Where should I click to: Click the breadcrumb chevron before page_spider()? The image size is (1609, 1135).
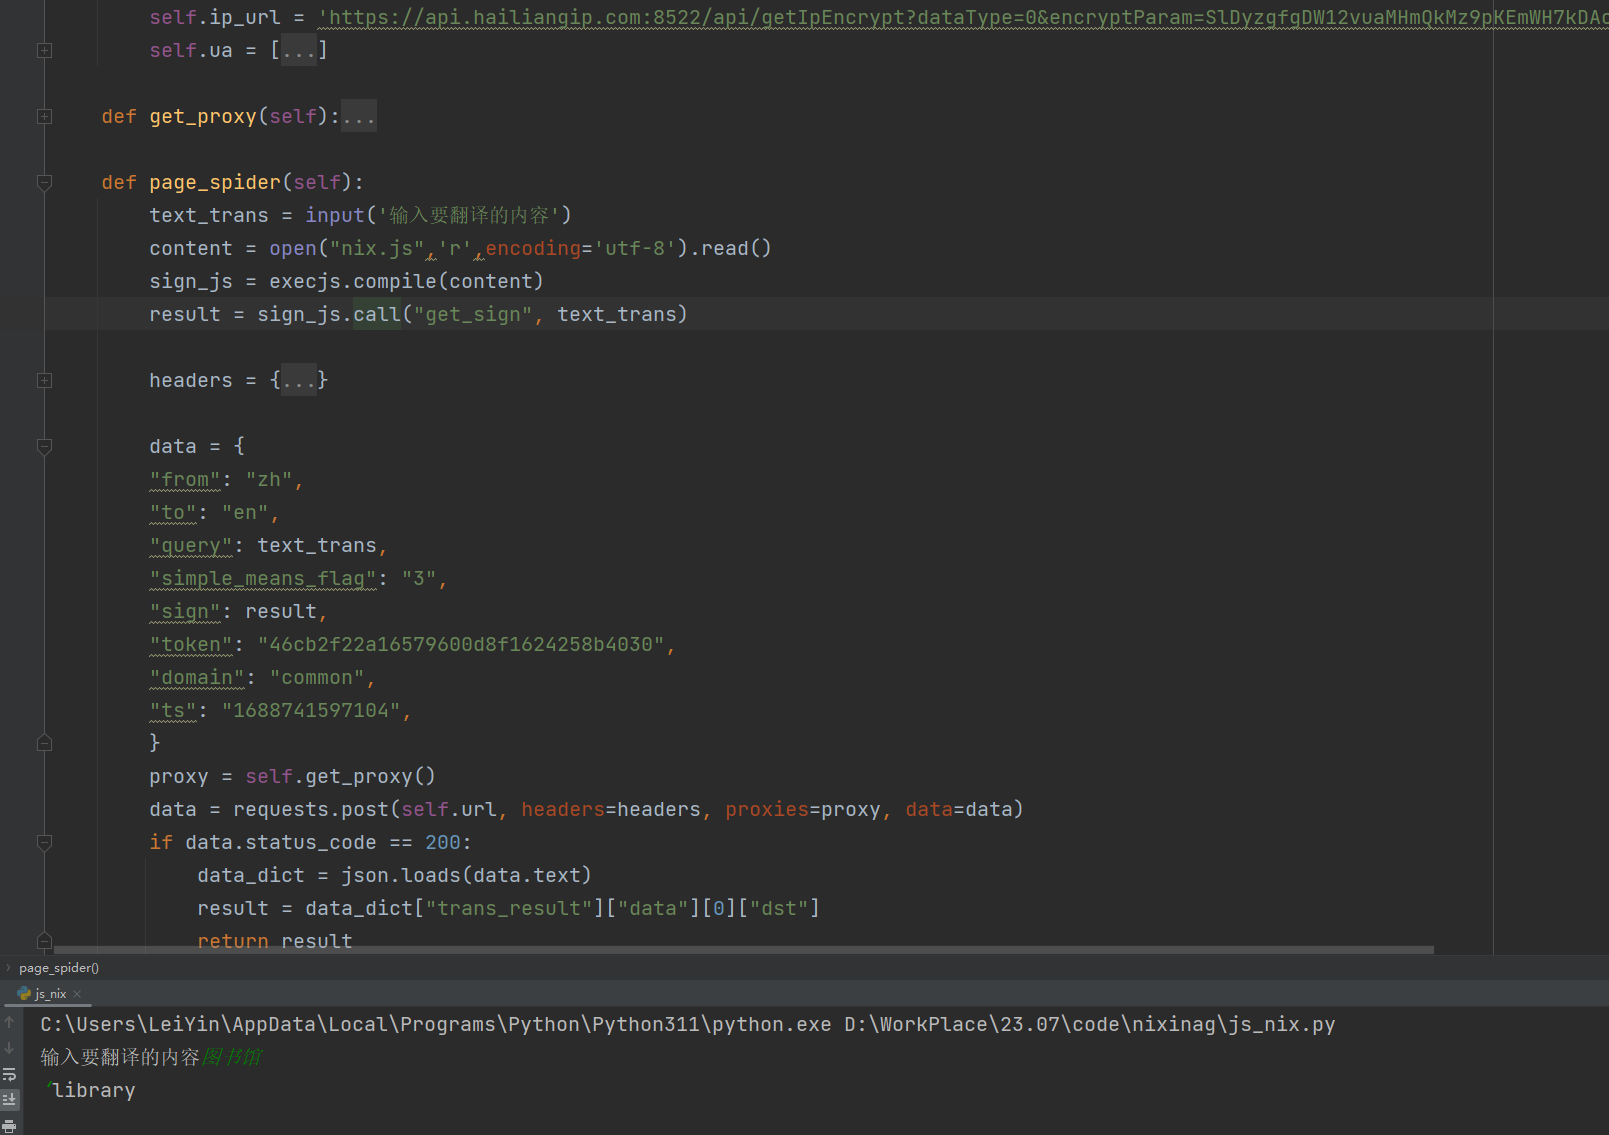point(8,967)
